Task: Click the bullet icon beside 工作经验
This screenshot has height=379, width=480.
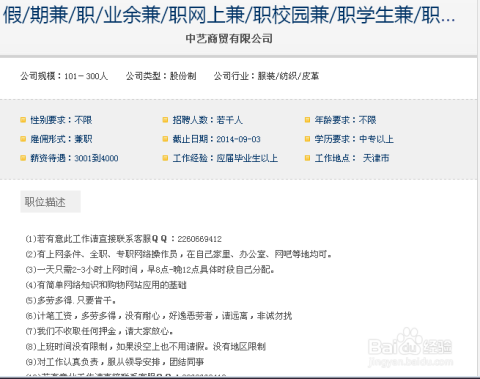Action: (165, 158)
